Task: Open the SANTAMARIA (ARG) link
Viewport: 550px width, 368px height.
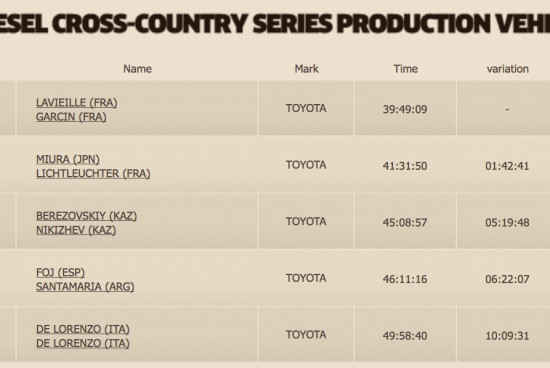Action: tap(85, 287)
